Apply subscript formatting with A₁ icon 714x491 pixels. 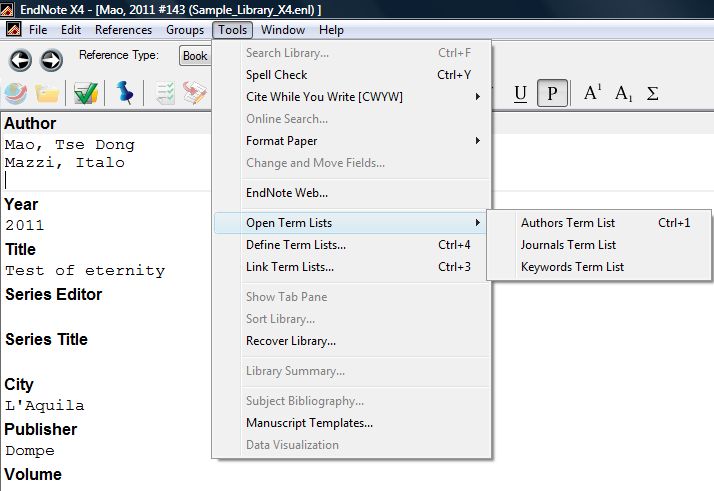coord(623,94)
